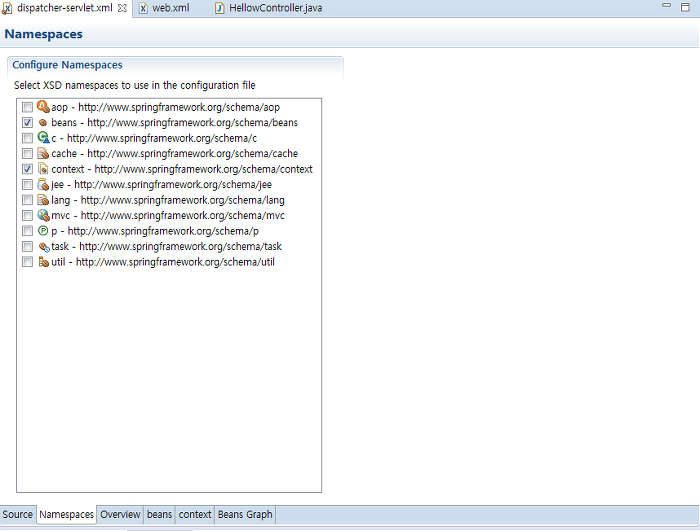Check the mvc namespace checkbox
The height and width of the screenshot is (531, 700).
(x=28, y=215)
